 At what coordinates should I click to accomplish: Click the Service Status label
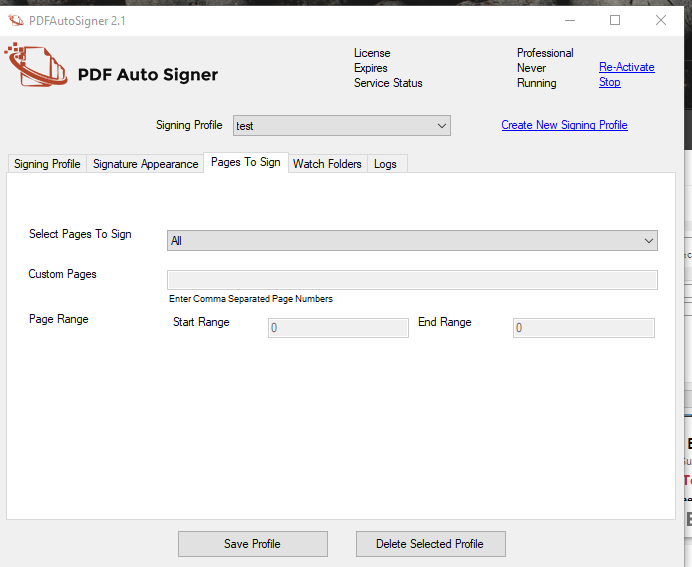pyautogui.click(x=388, y=83)
